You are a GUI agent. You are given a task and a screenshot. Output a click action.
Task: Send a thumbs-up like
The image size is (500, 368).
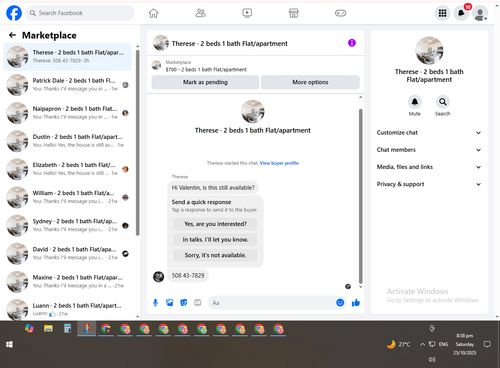356,303
